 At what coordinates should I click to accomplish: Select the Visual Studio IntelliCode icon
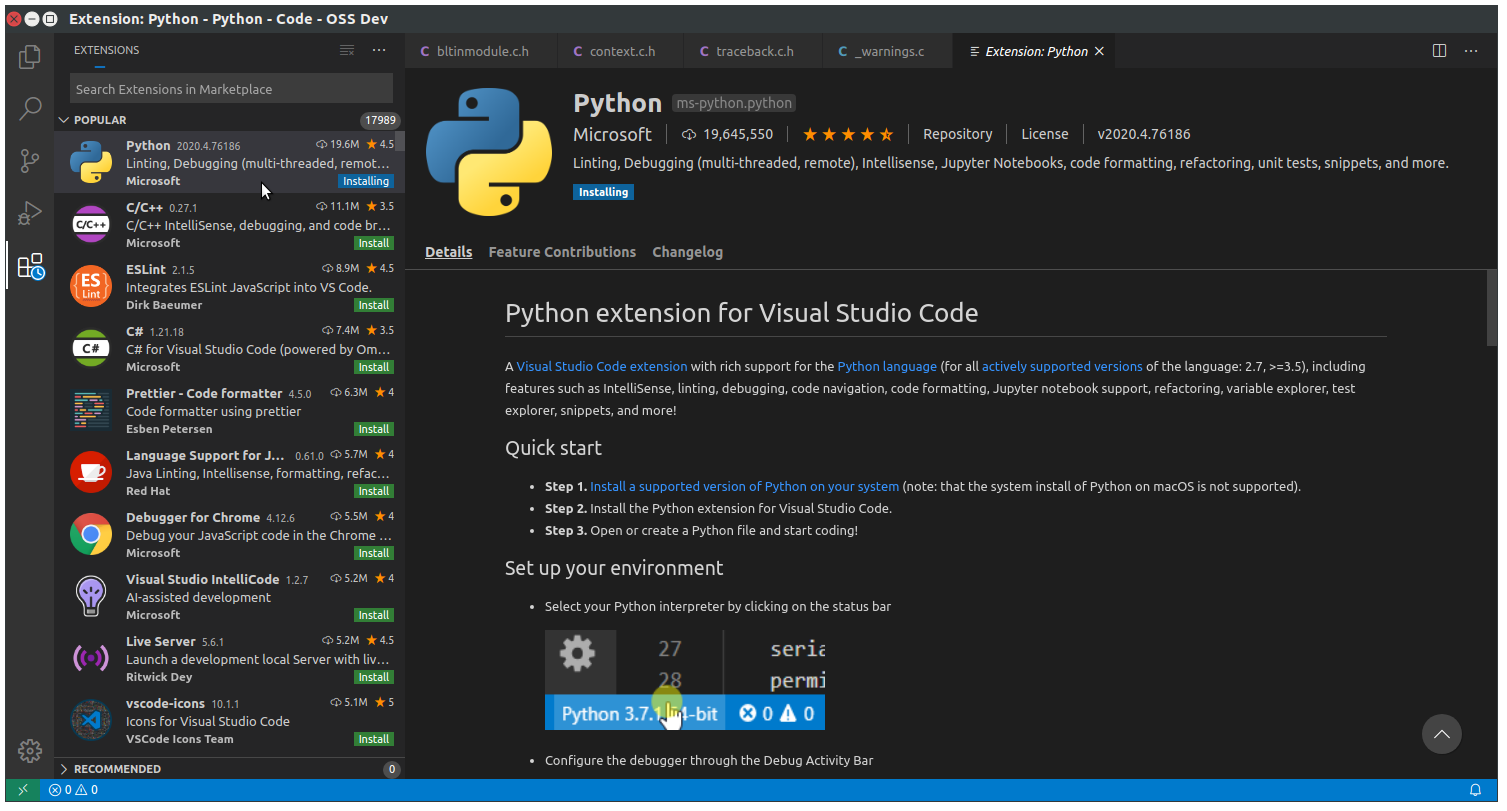pyautogui.click(x=91, y=597)
